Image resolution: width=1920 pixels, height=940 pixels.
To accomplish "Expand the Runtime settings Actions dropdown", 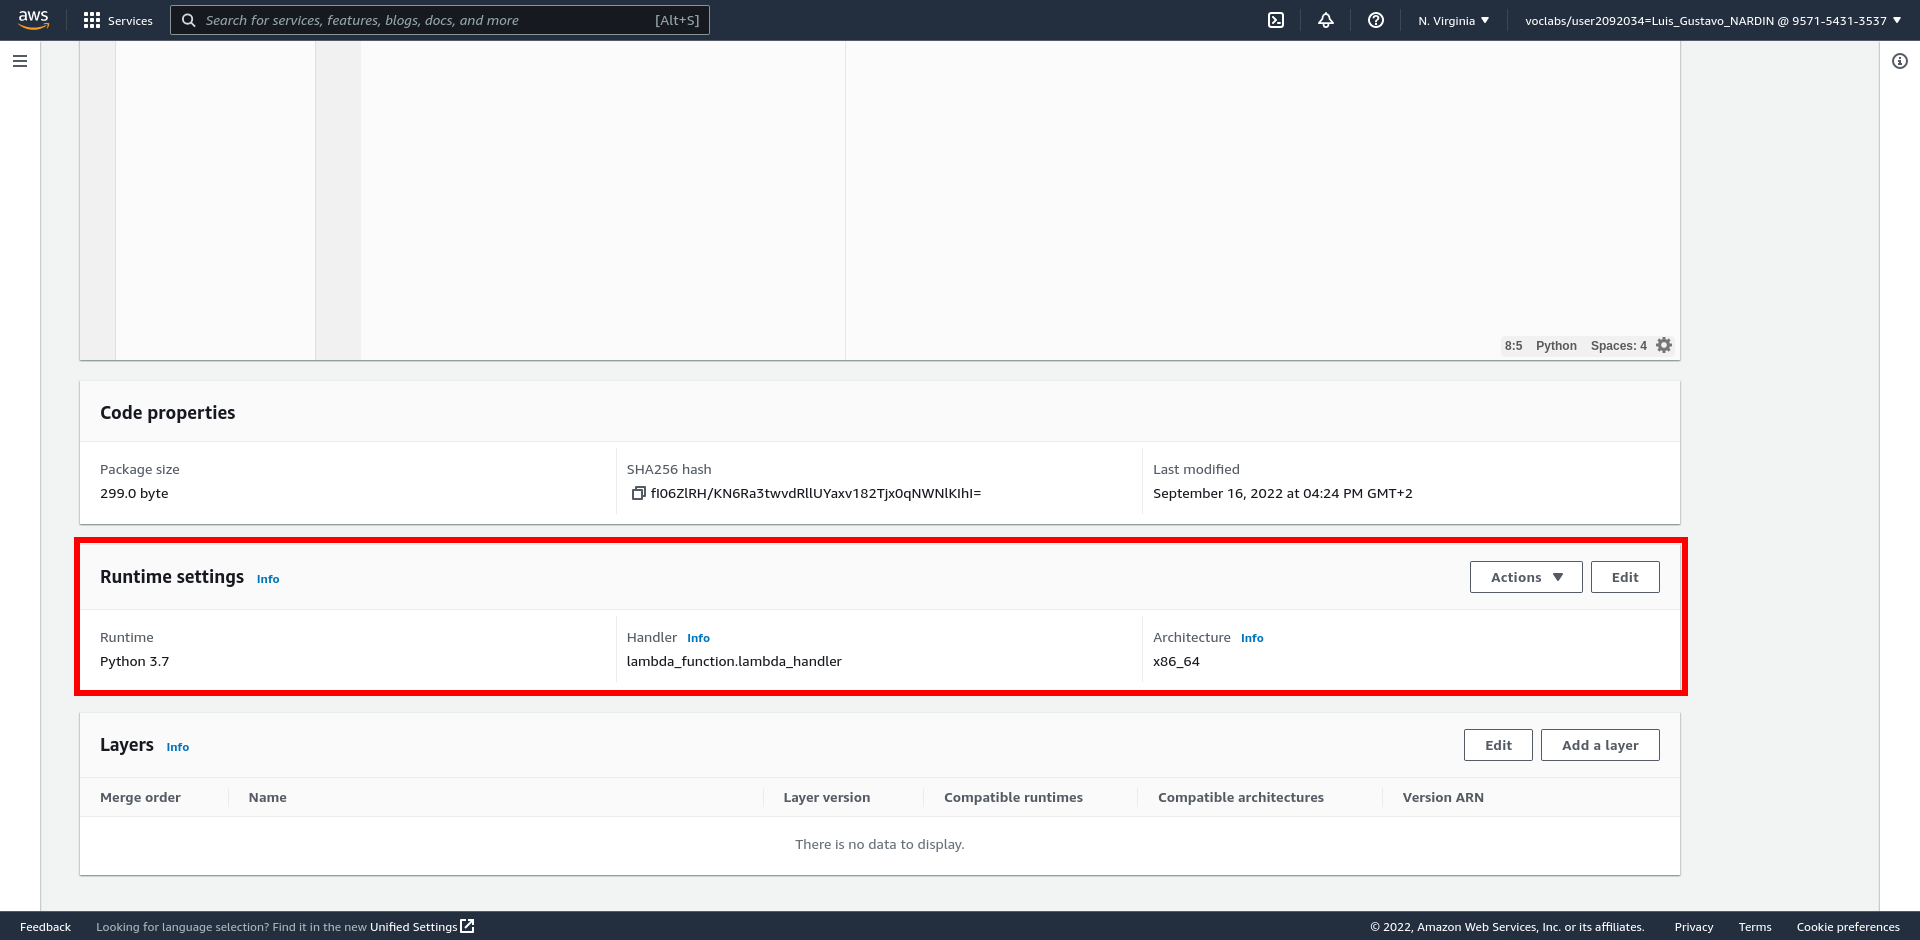I will pyautogui.click(x=1525, y=577).
